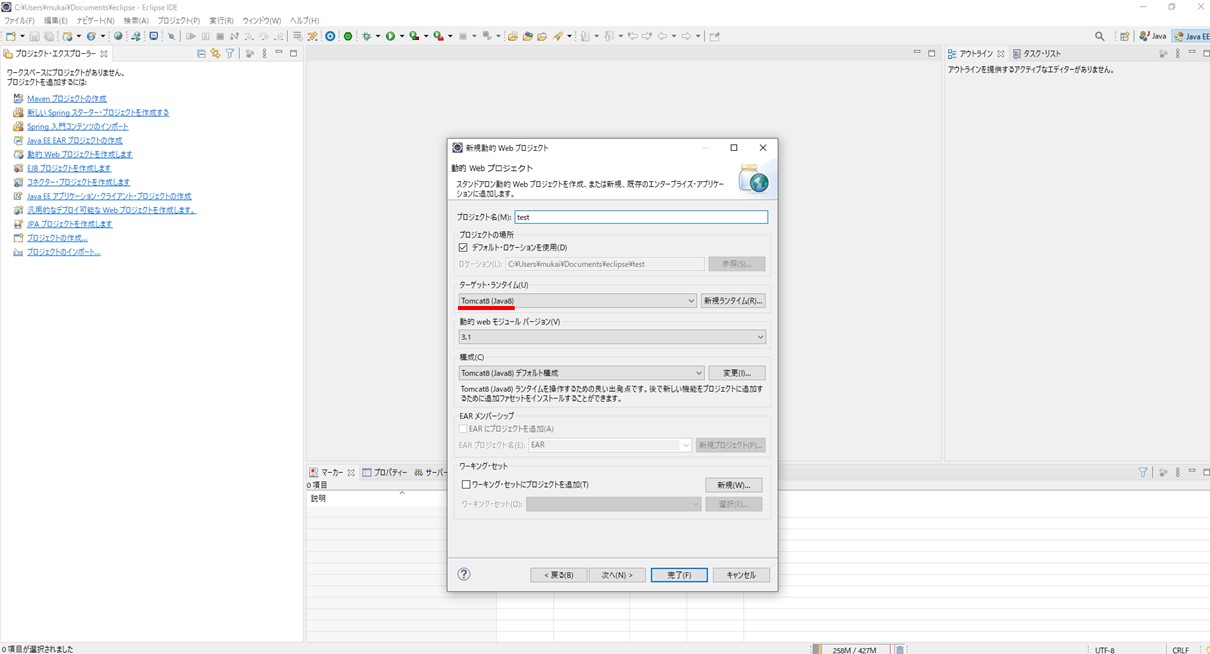This screenshot has width=1210, height=654.
Task: Open the Edit menu
Action: click(56, 20)
